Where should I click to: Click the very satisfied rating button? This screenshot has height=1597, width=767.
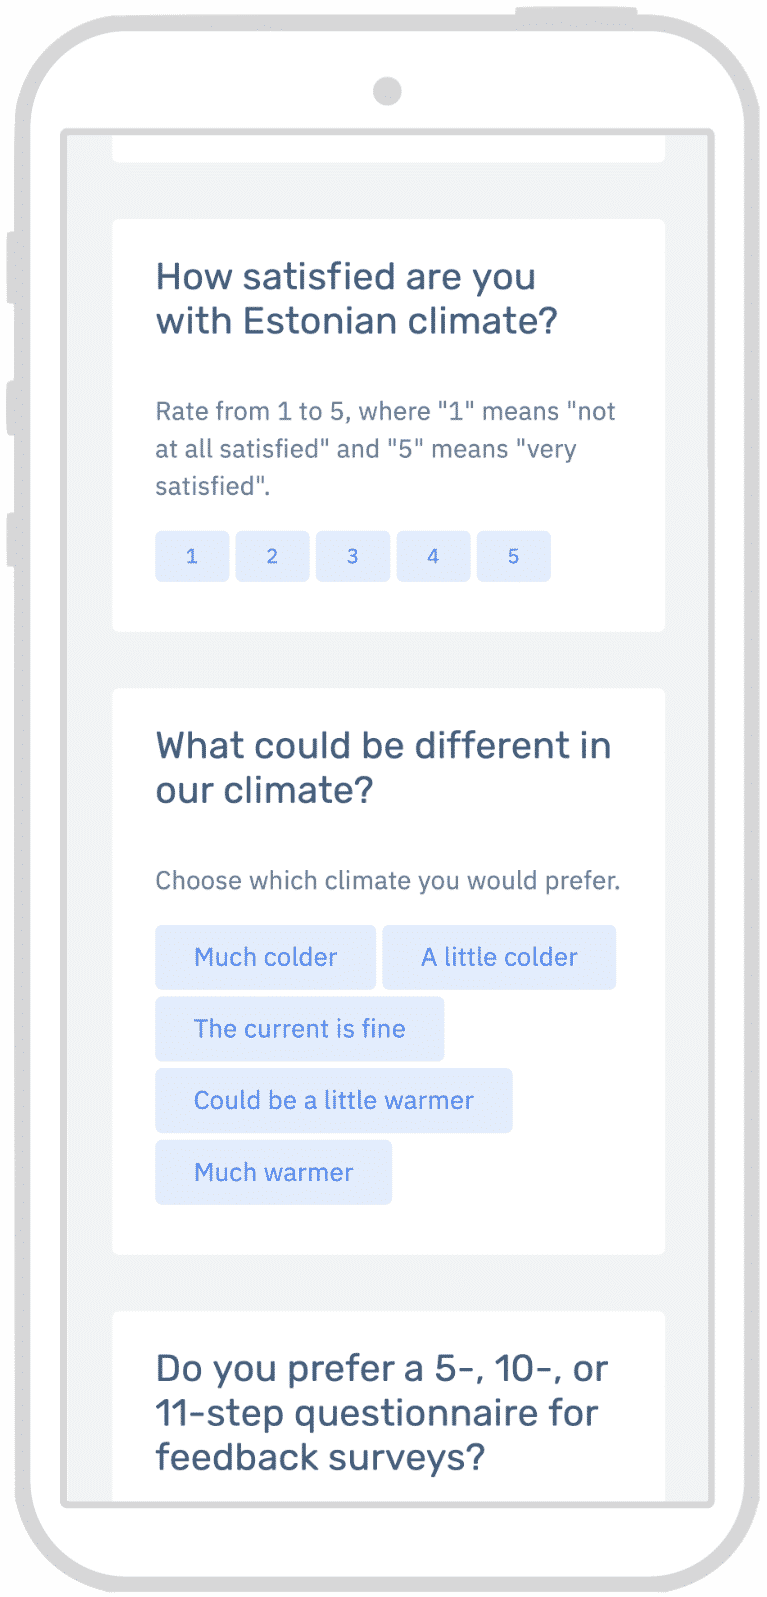click(513, 556)
